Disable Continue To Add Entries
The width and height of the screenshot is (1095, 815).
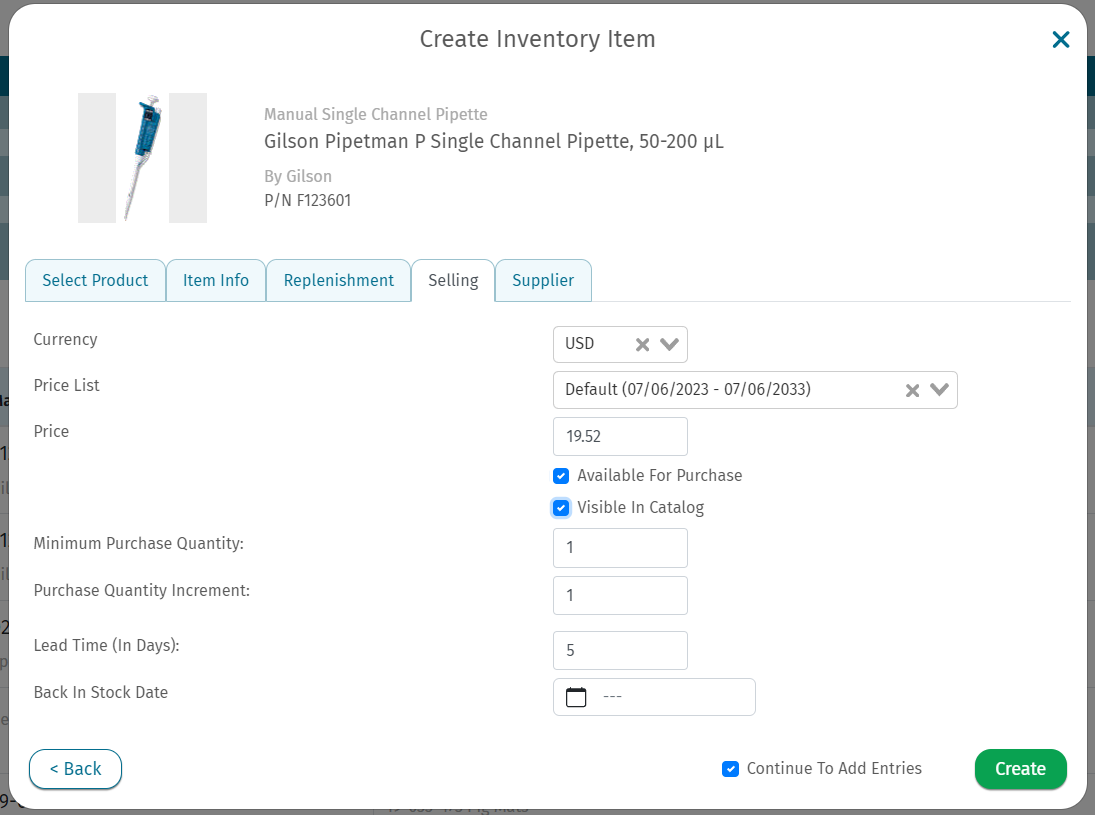[730, 769]
